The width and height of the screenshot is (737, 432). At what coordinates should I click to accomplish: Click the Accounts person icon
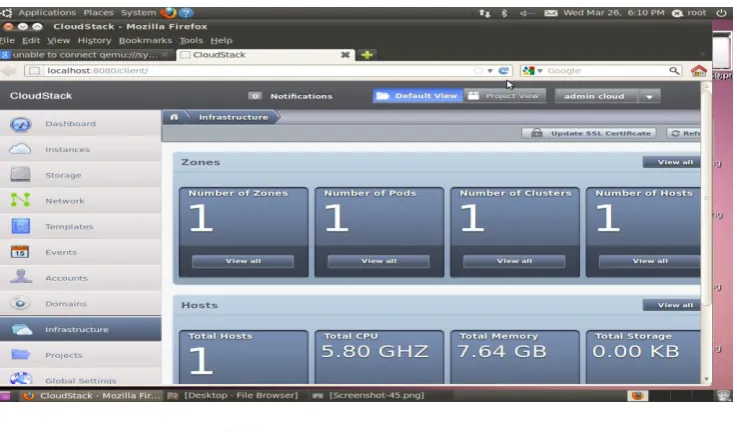[20, 277]
